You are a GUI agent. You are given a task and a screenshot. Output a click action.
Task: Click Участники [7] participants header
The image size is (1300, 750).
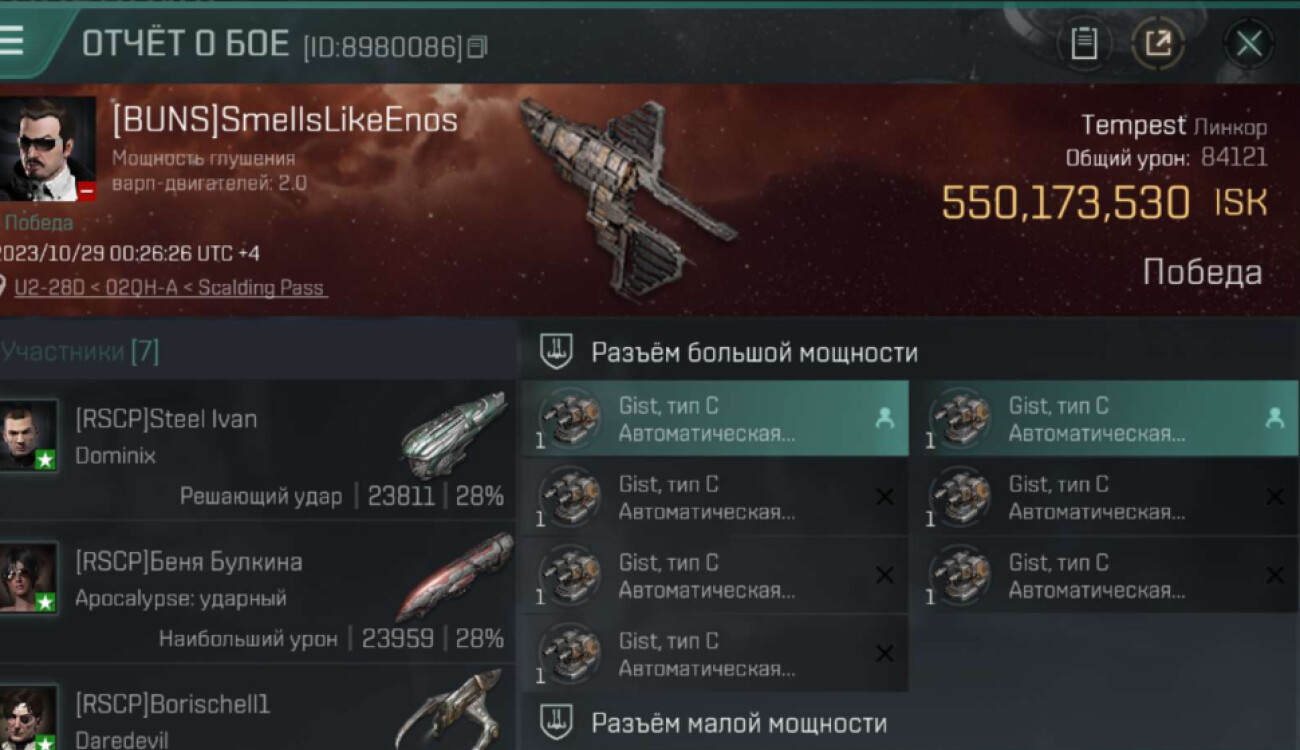coord(80,351)
